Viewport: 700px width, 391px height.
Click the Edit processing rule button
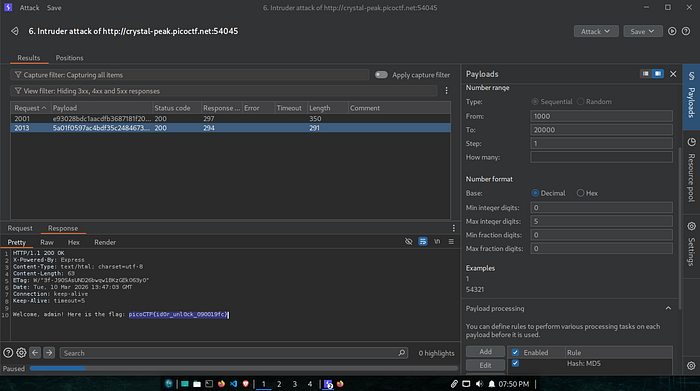(x=485, y=365)
